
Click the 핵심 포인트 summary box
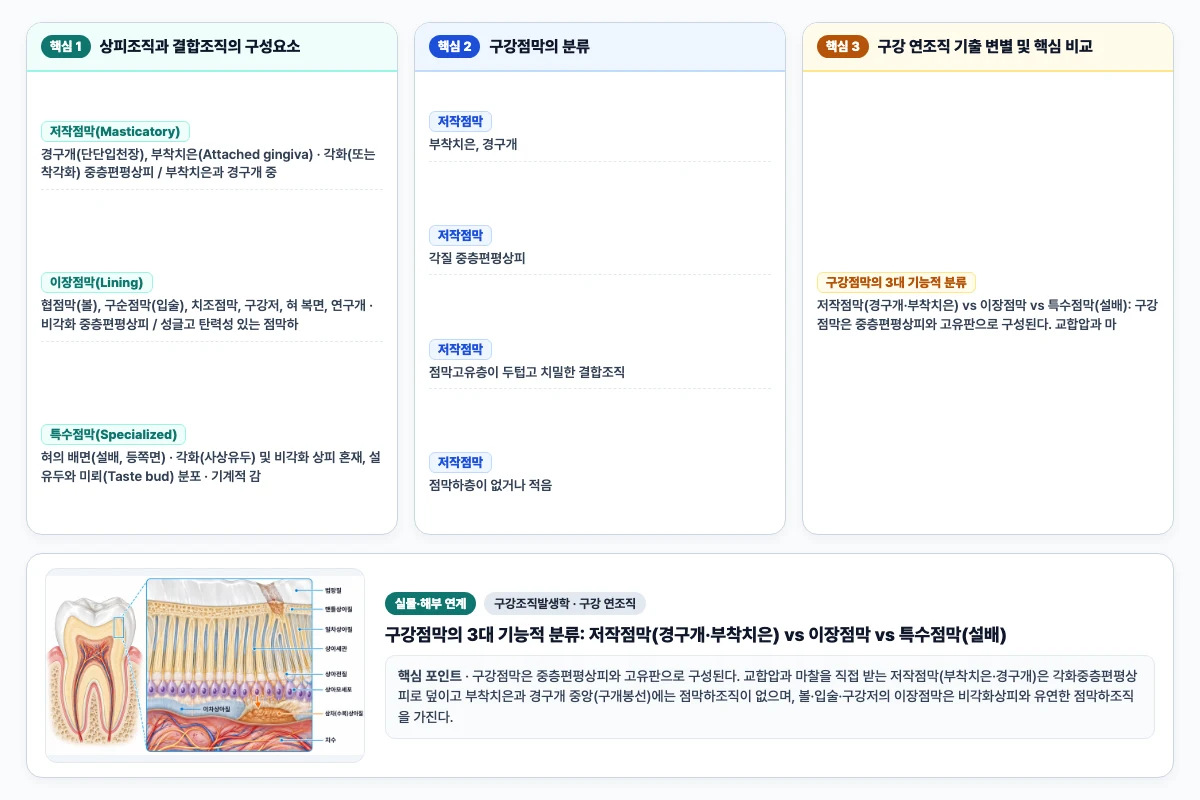pyautogui.click(x=769, y=697)
